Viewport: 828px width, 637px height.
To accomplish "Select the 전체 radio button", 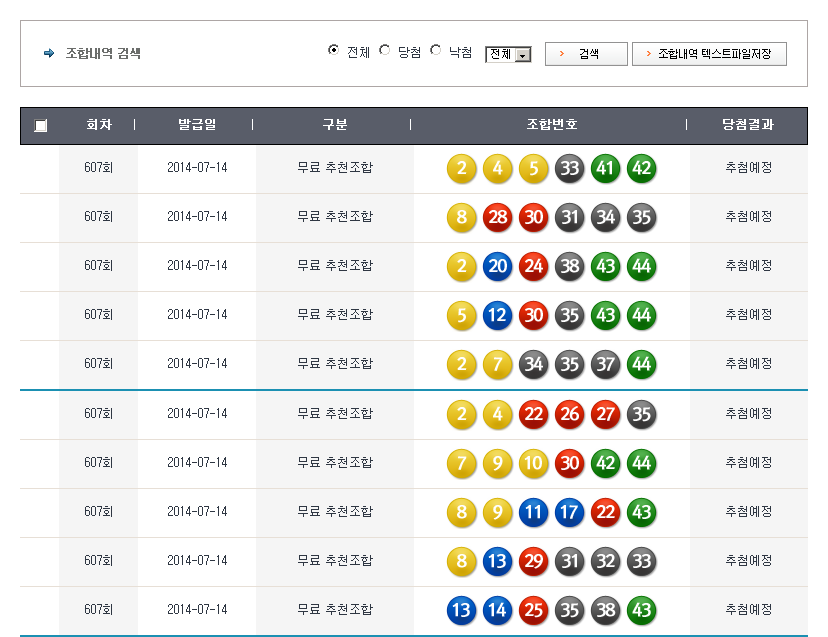I will pos(334,51).
